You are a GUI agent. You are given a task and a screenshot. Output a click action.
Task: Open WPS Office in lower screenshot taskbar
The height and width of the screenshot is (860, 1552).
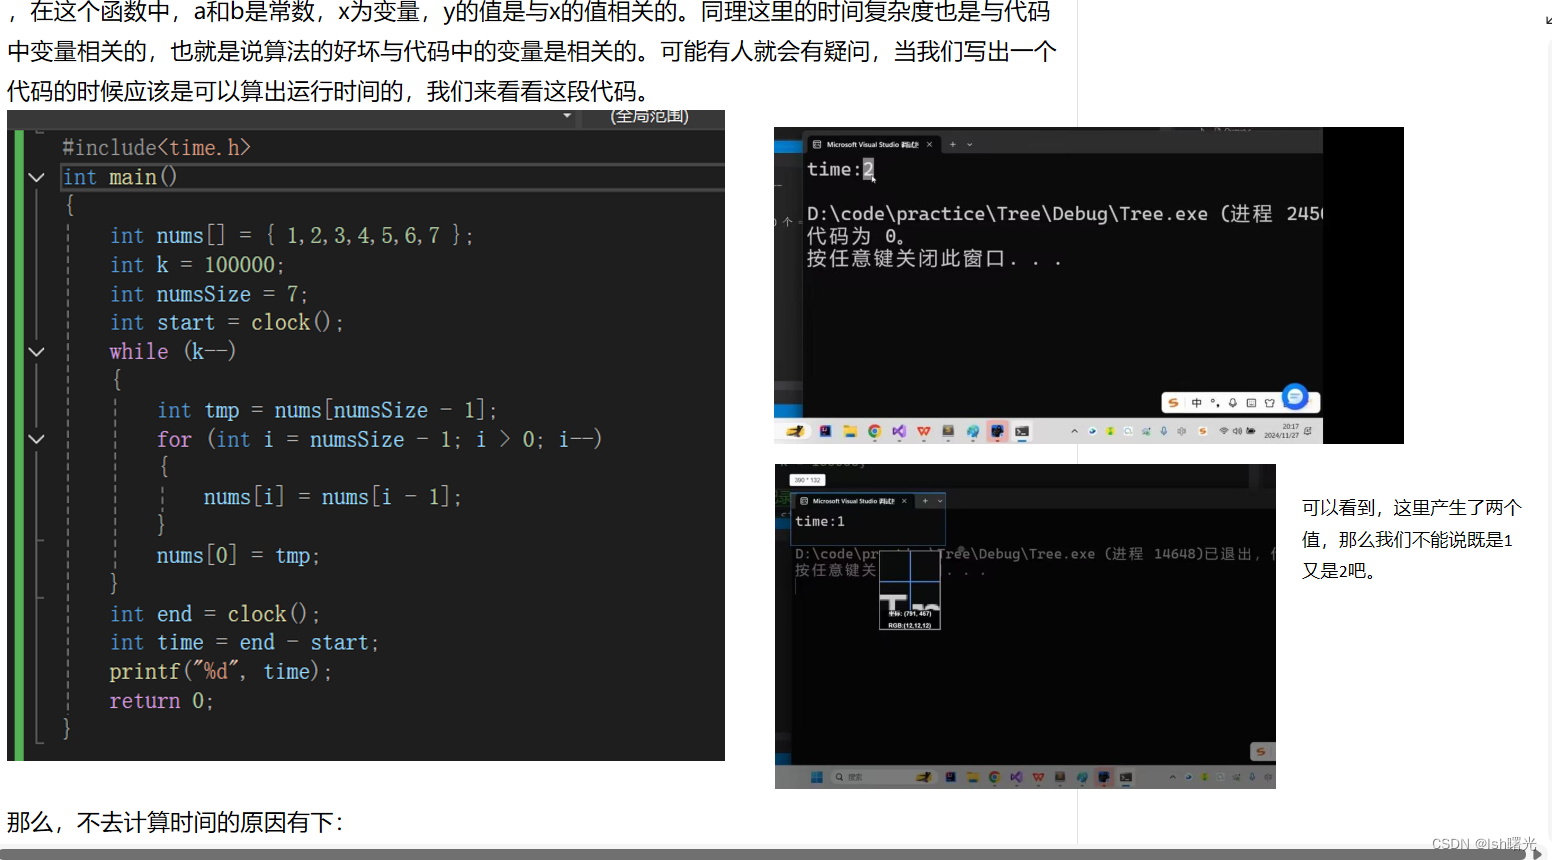coord(1038,777)
